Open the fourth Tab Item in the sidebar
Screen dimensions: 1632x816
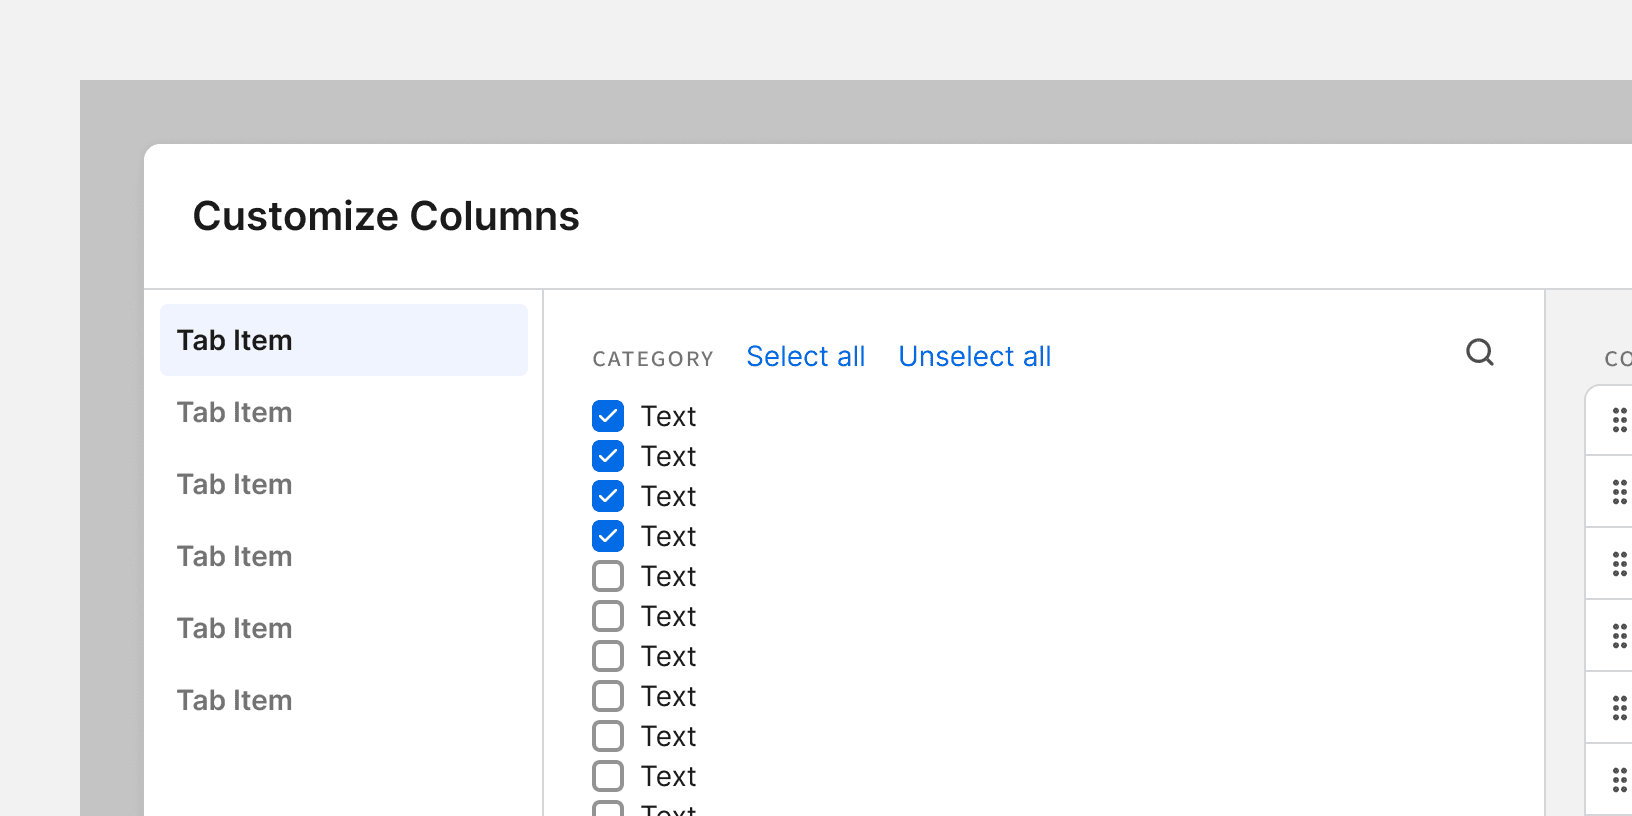[x=235, y=556]
